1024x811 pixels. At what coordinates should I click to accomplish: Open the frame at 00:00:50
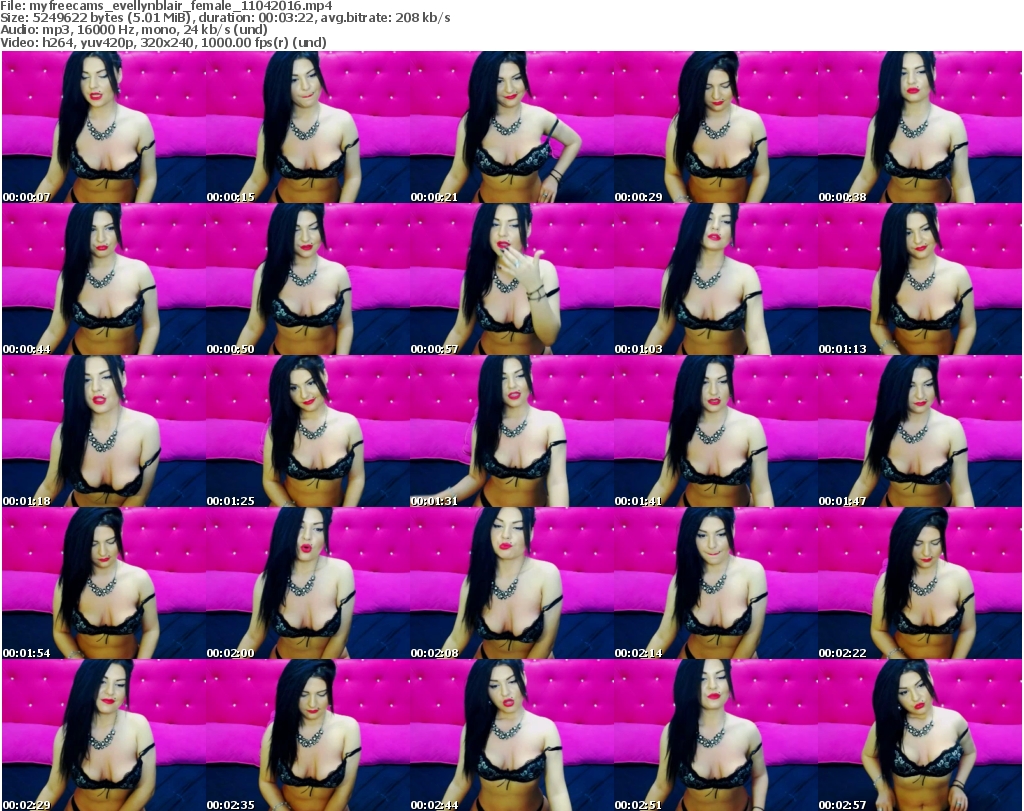308,279
